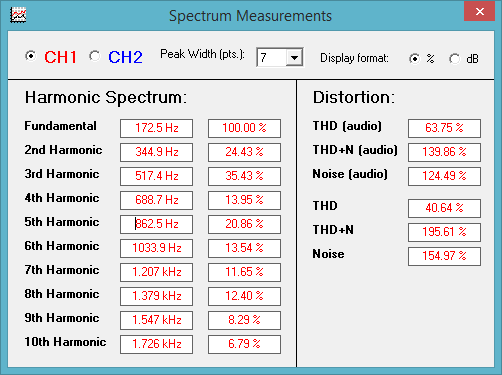502x375 pixels.
Task: Select the 7th Harmonic 11.65 % field
Action: tap(244, 272)
